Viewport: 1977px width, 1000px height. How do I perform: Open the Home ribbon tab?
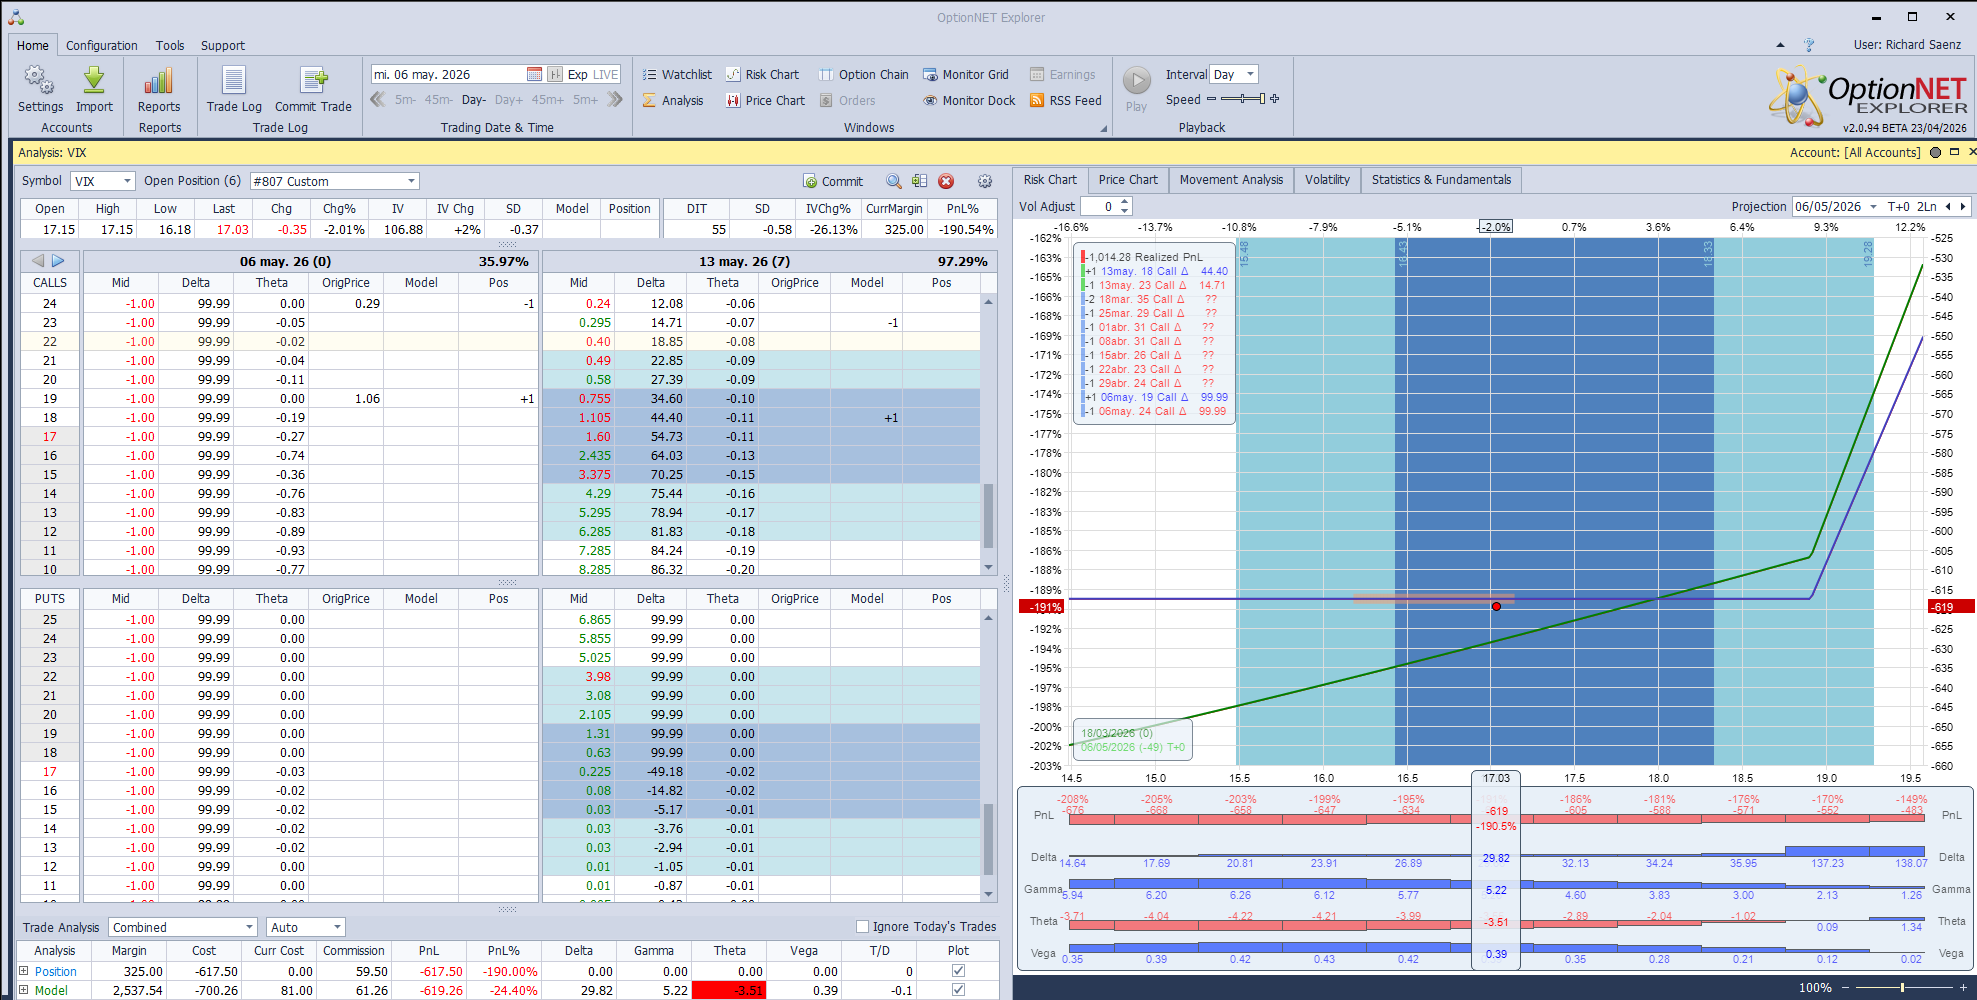click(32, 45)
